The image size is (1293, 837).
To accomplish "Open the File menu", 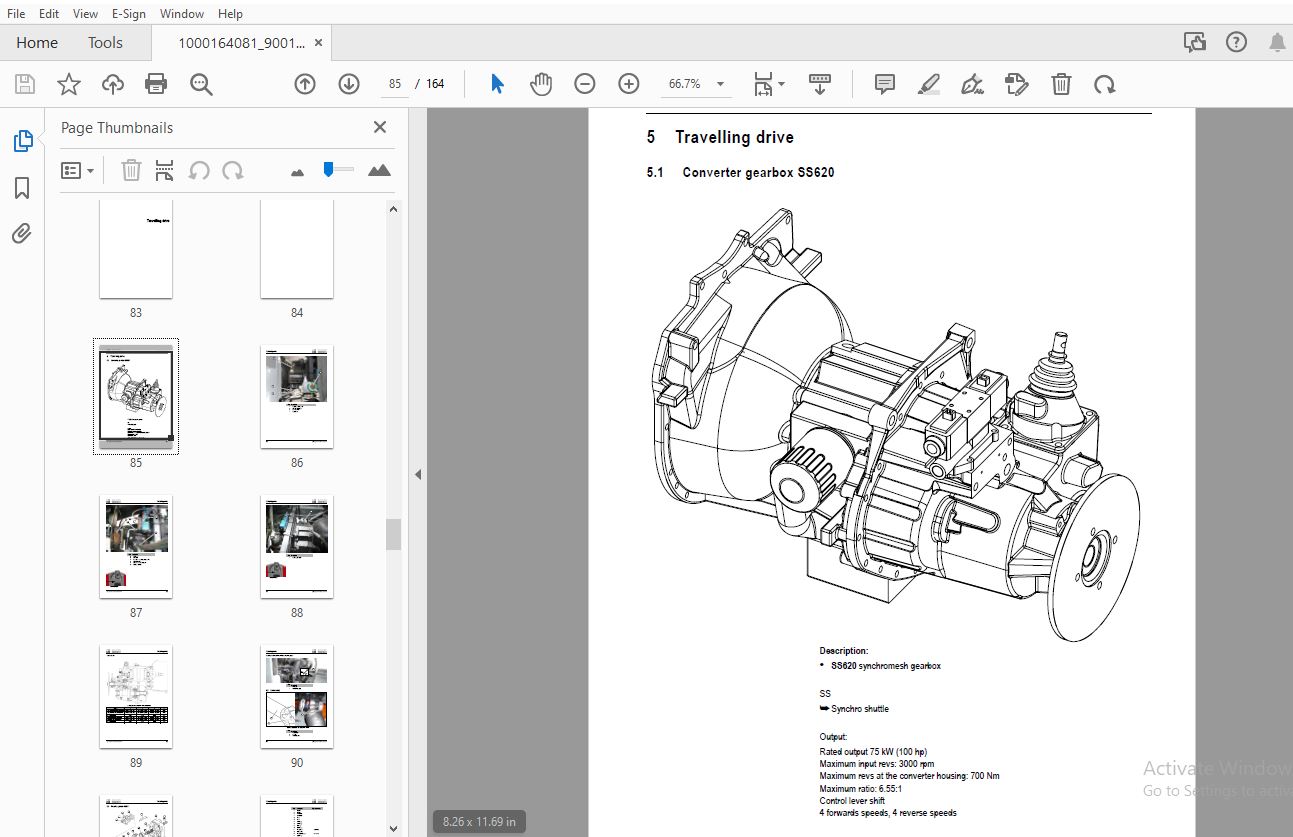I will click(x=16, y=14).
